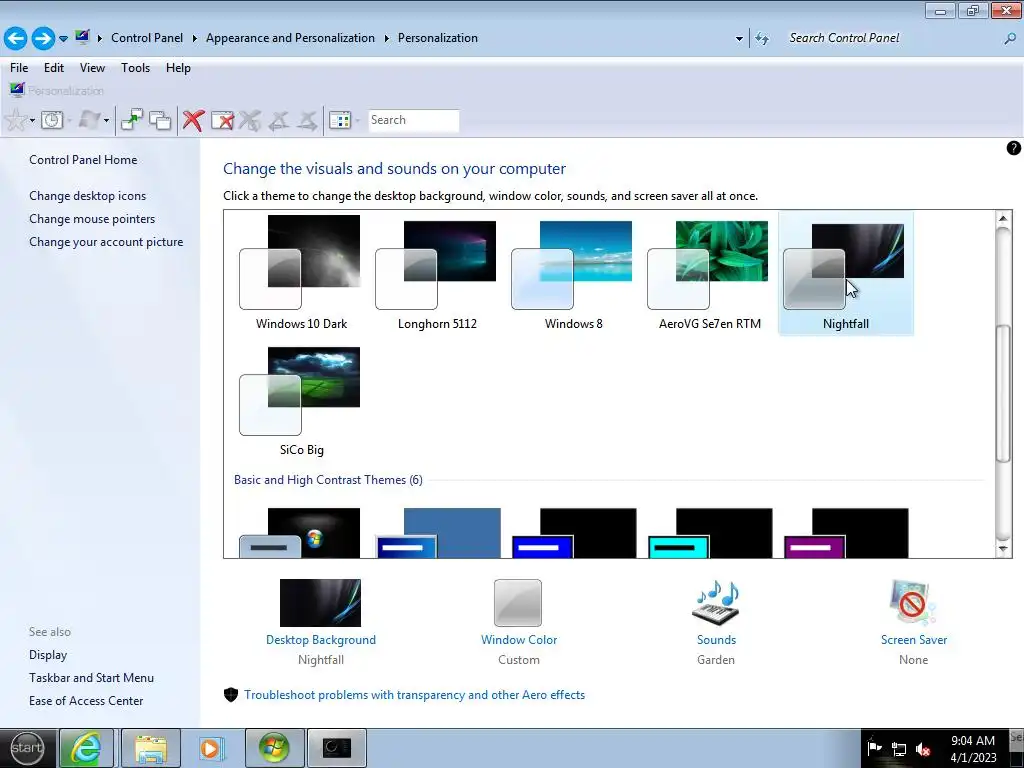Click the Start button
This screenshot has height=768, width=1024.
pos(27,748)
